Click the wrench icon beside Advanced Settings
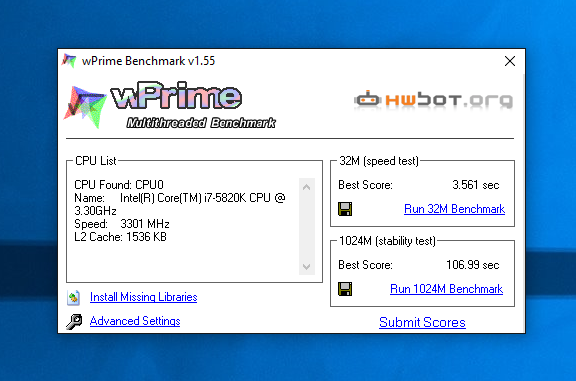Screen dimensions: 576x381 74,321
